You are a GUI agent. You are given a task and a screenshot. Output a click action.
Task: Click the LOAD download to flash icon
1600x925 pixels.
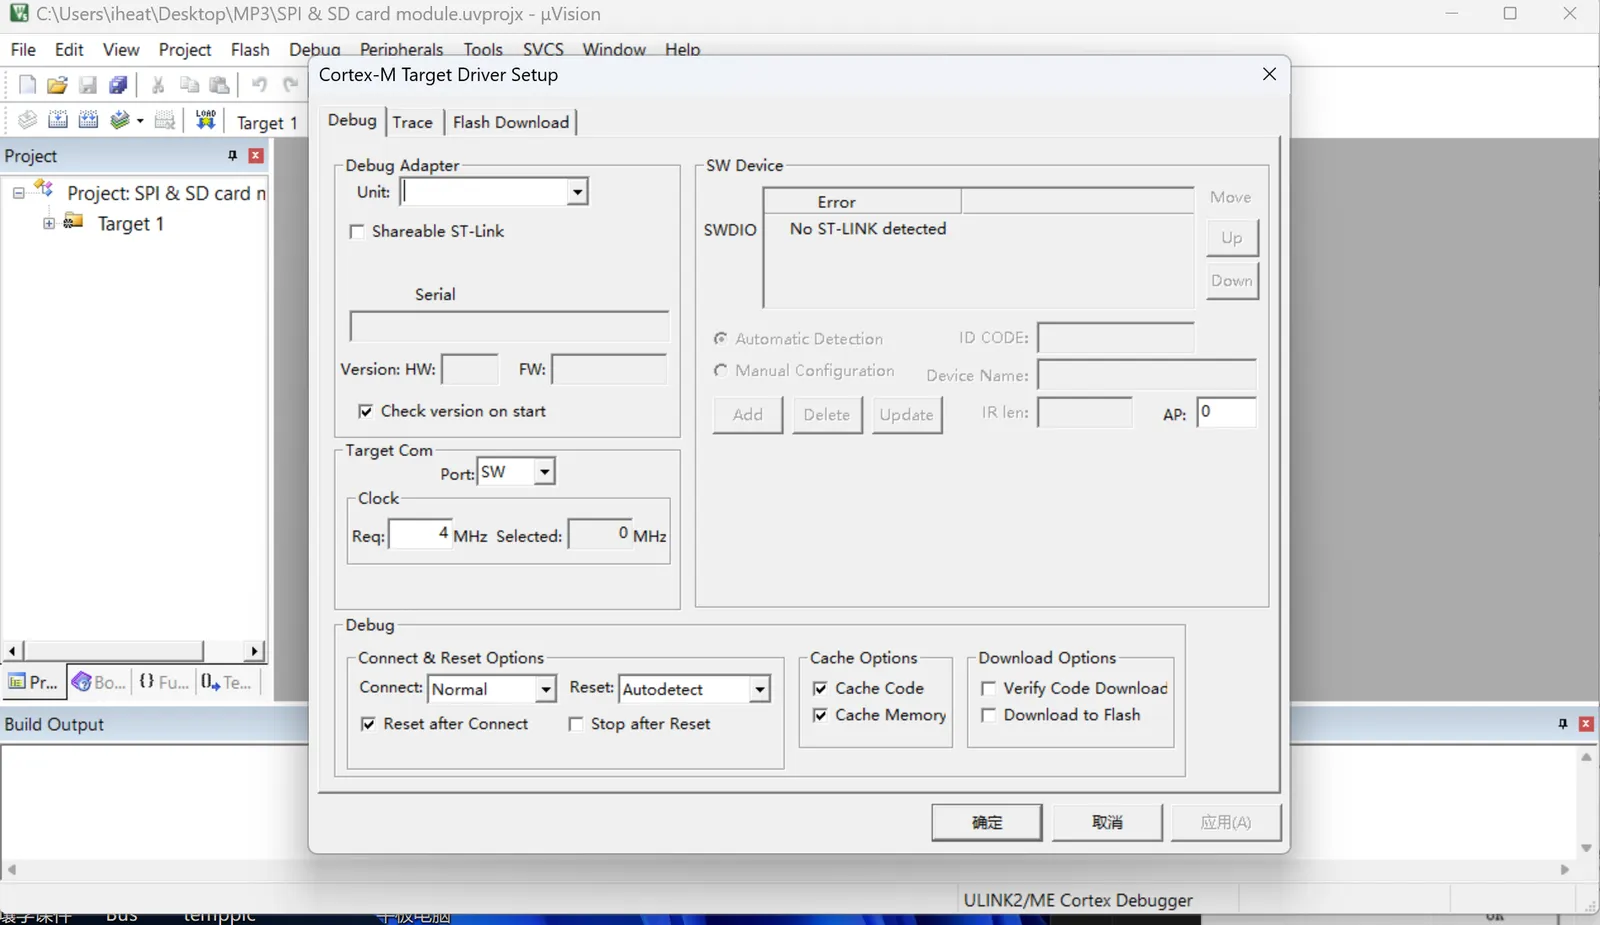pyautogui.click(x=206, y=120)
